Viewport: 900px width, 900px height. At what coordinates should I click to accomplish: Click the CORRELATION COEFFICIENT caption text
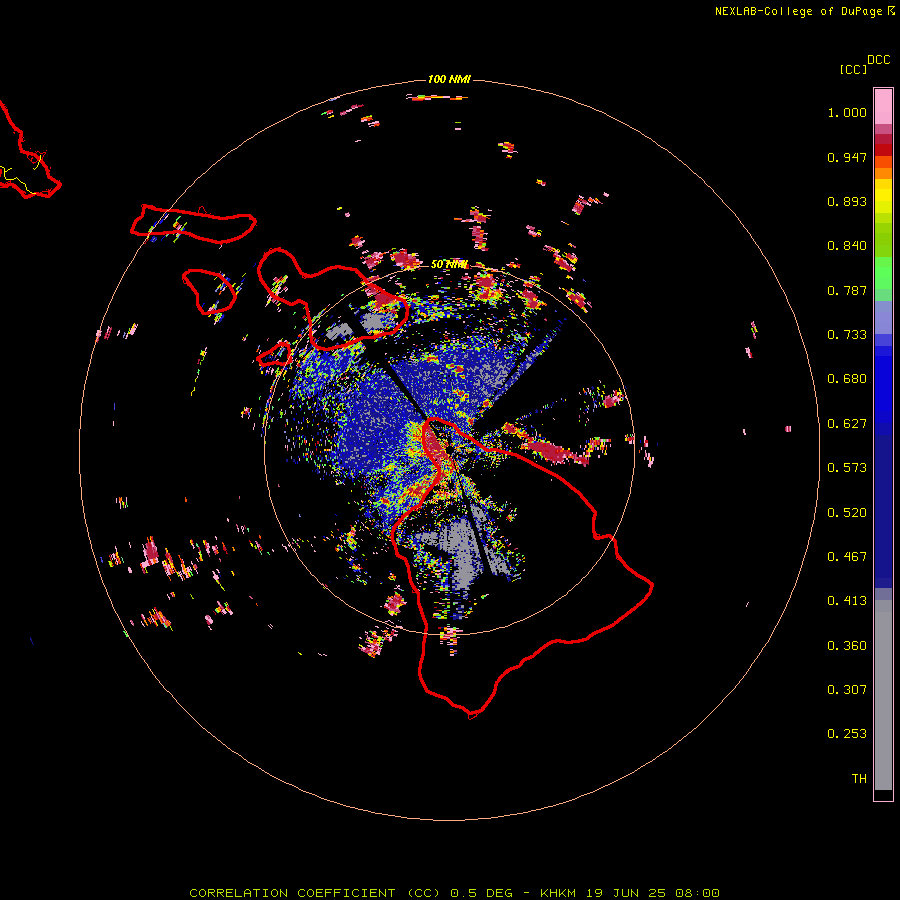click(x=292, y=893)
